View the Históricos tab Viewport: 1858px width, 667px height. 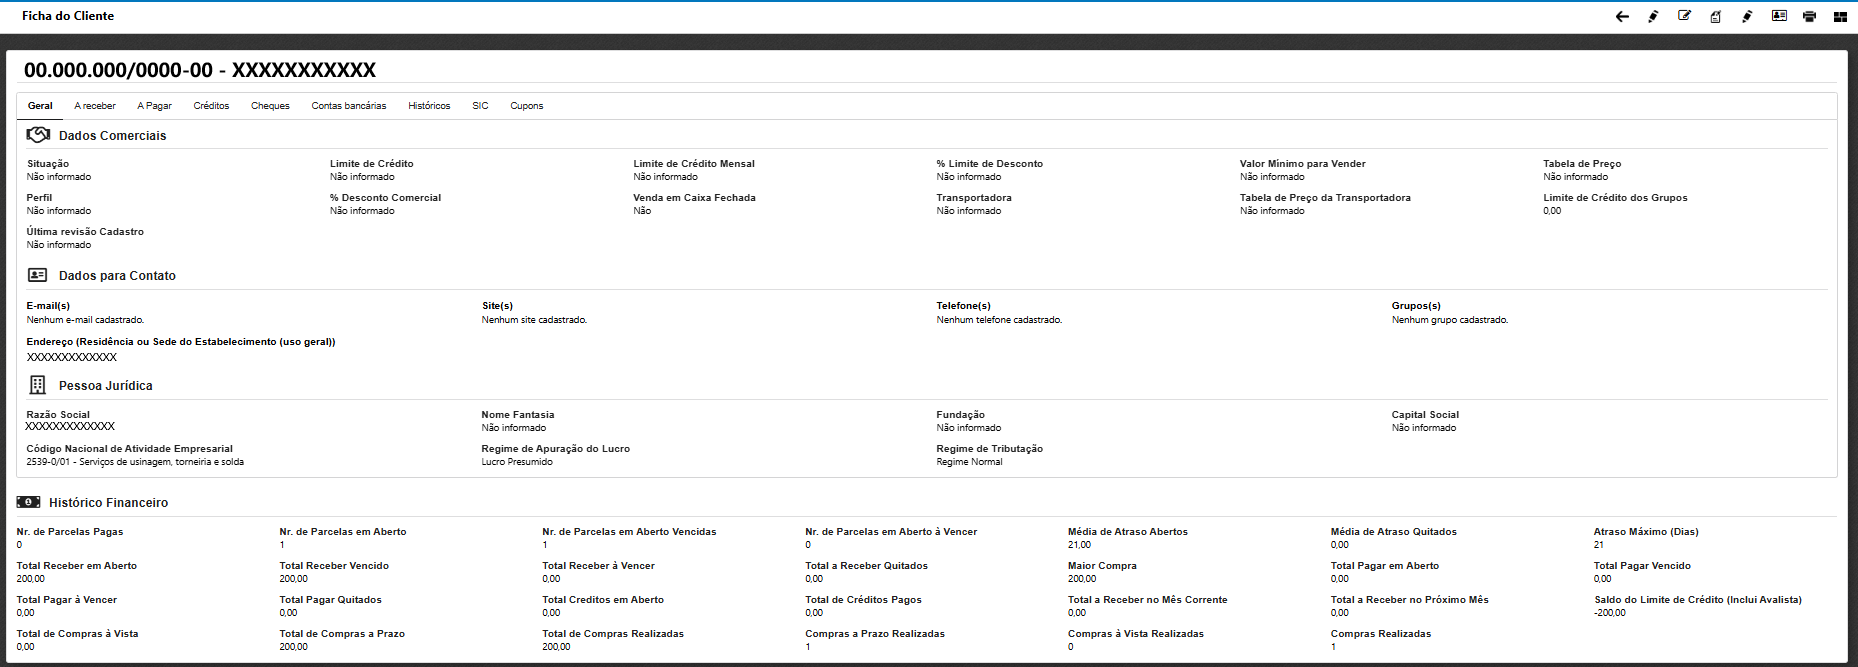(x=429, y=106)
